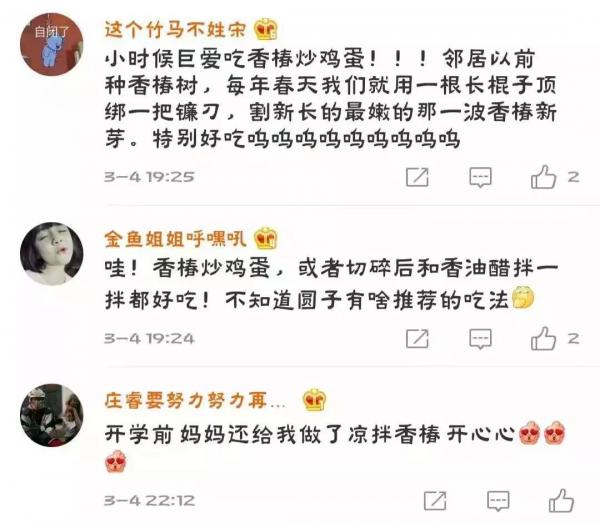Repost the first comment about 香椿炒鸡蛋
600x523 pixels.
coord(417,177)
